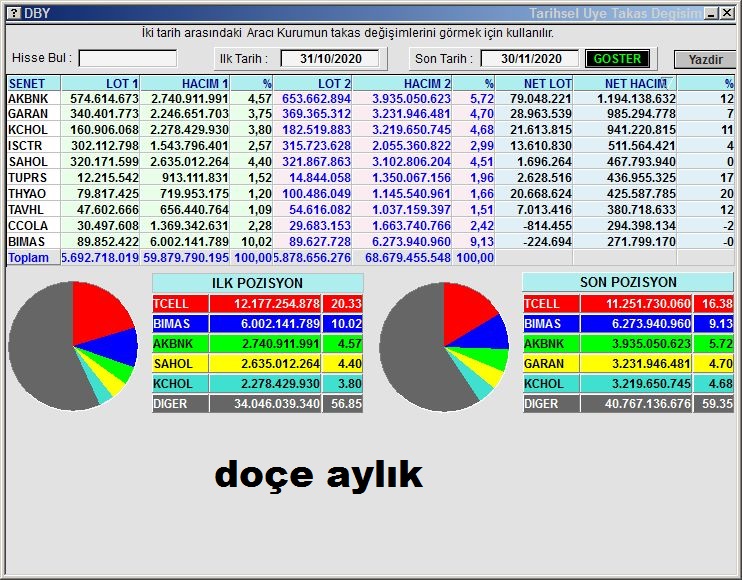The height and width of the screenshot is (580, 742).
Task: Click the GOSTER button
Action: 617,59
